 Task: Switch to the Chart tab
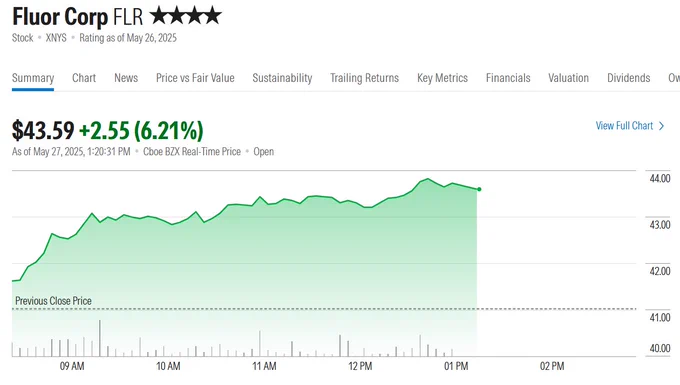pos(84,78)
